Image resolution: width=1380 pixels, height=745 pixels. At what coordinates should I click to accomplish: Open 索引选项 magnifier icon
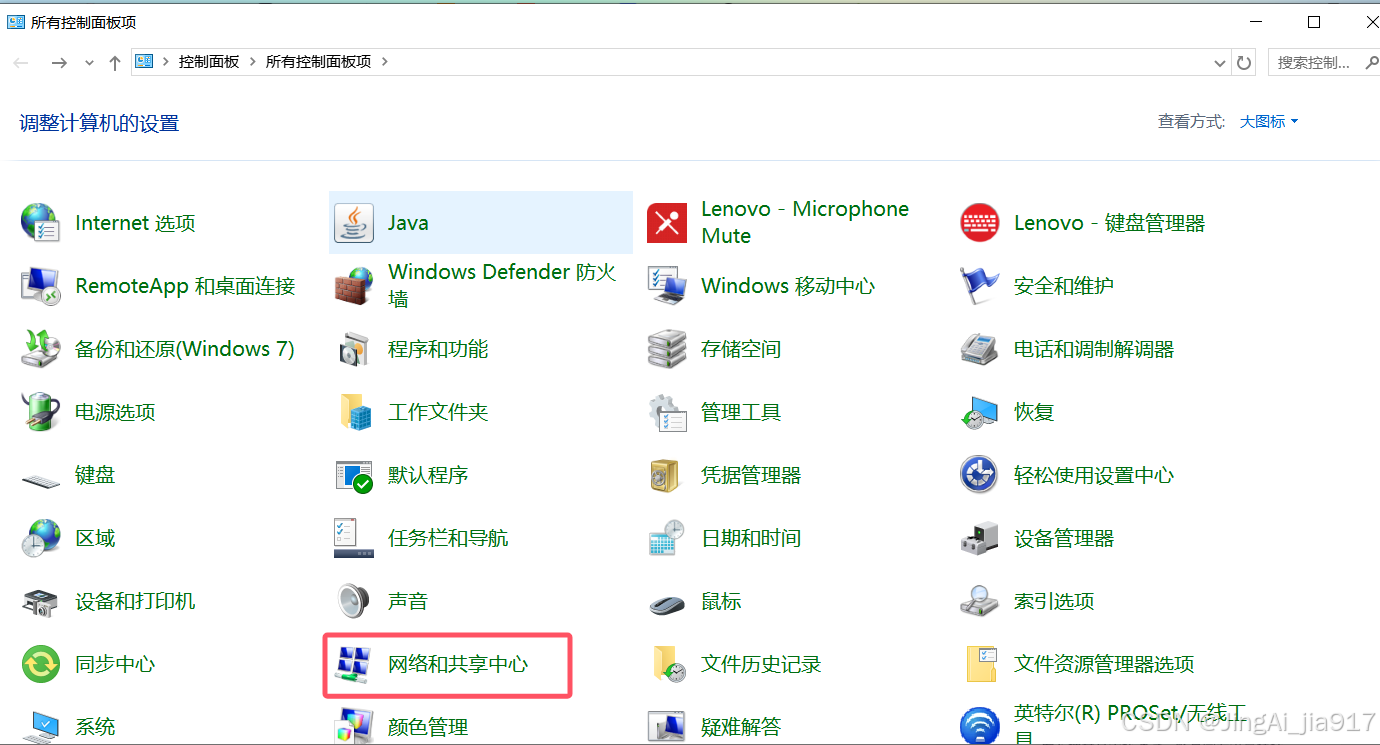979,601
